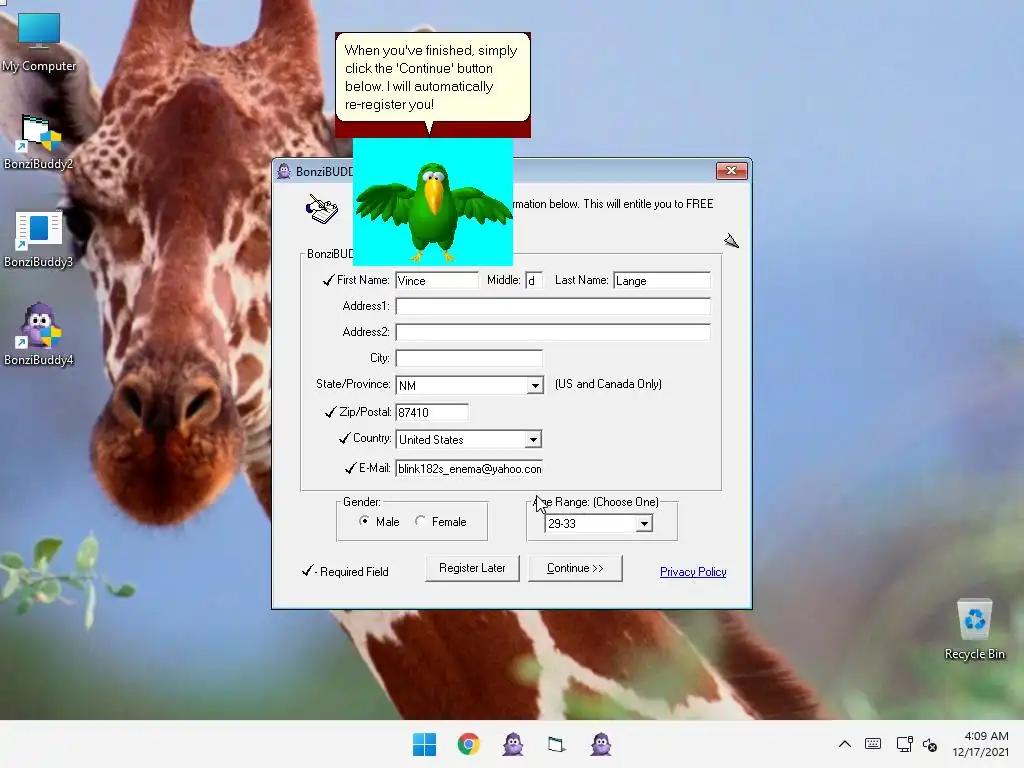Click the green parrot character
The image size is (1024, 768).
[433, 210]
